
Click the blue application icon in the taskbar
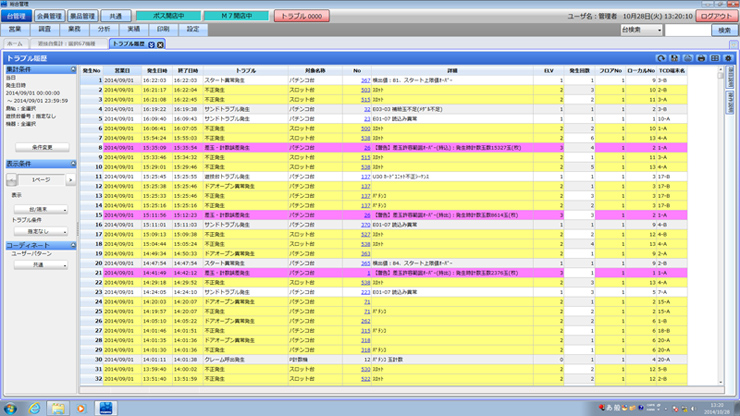106,408
